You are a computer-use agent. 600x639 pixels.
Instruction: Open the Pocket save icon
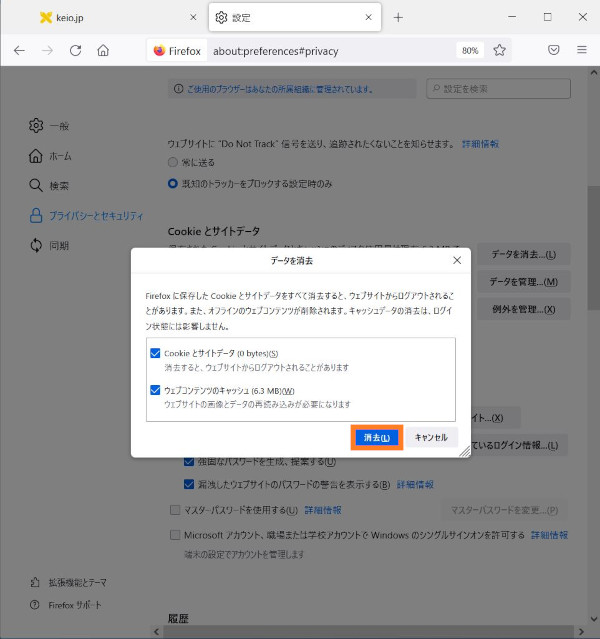point(554,50)
